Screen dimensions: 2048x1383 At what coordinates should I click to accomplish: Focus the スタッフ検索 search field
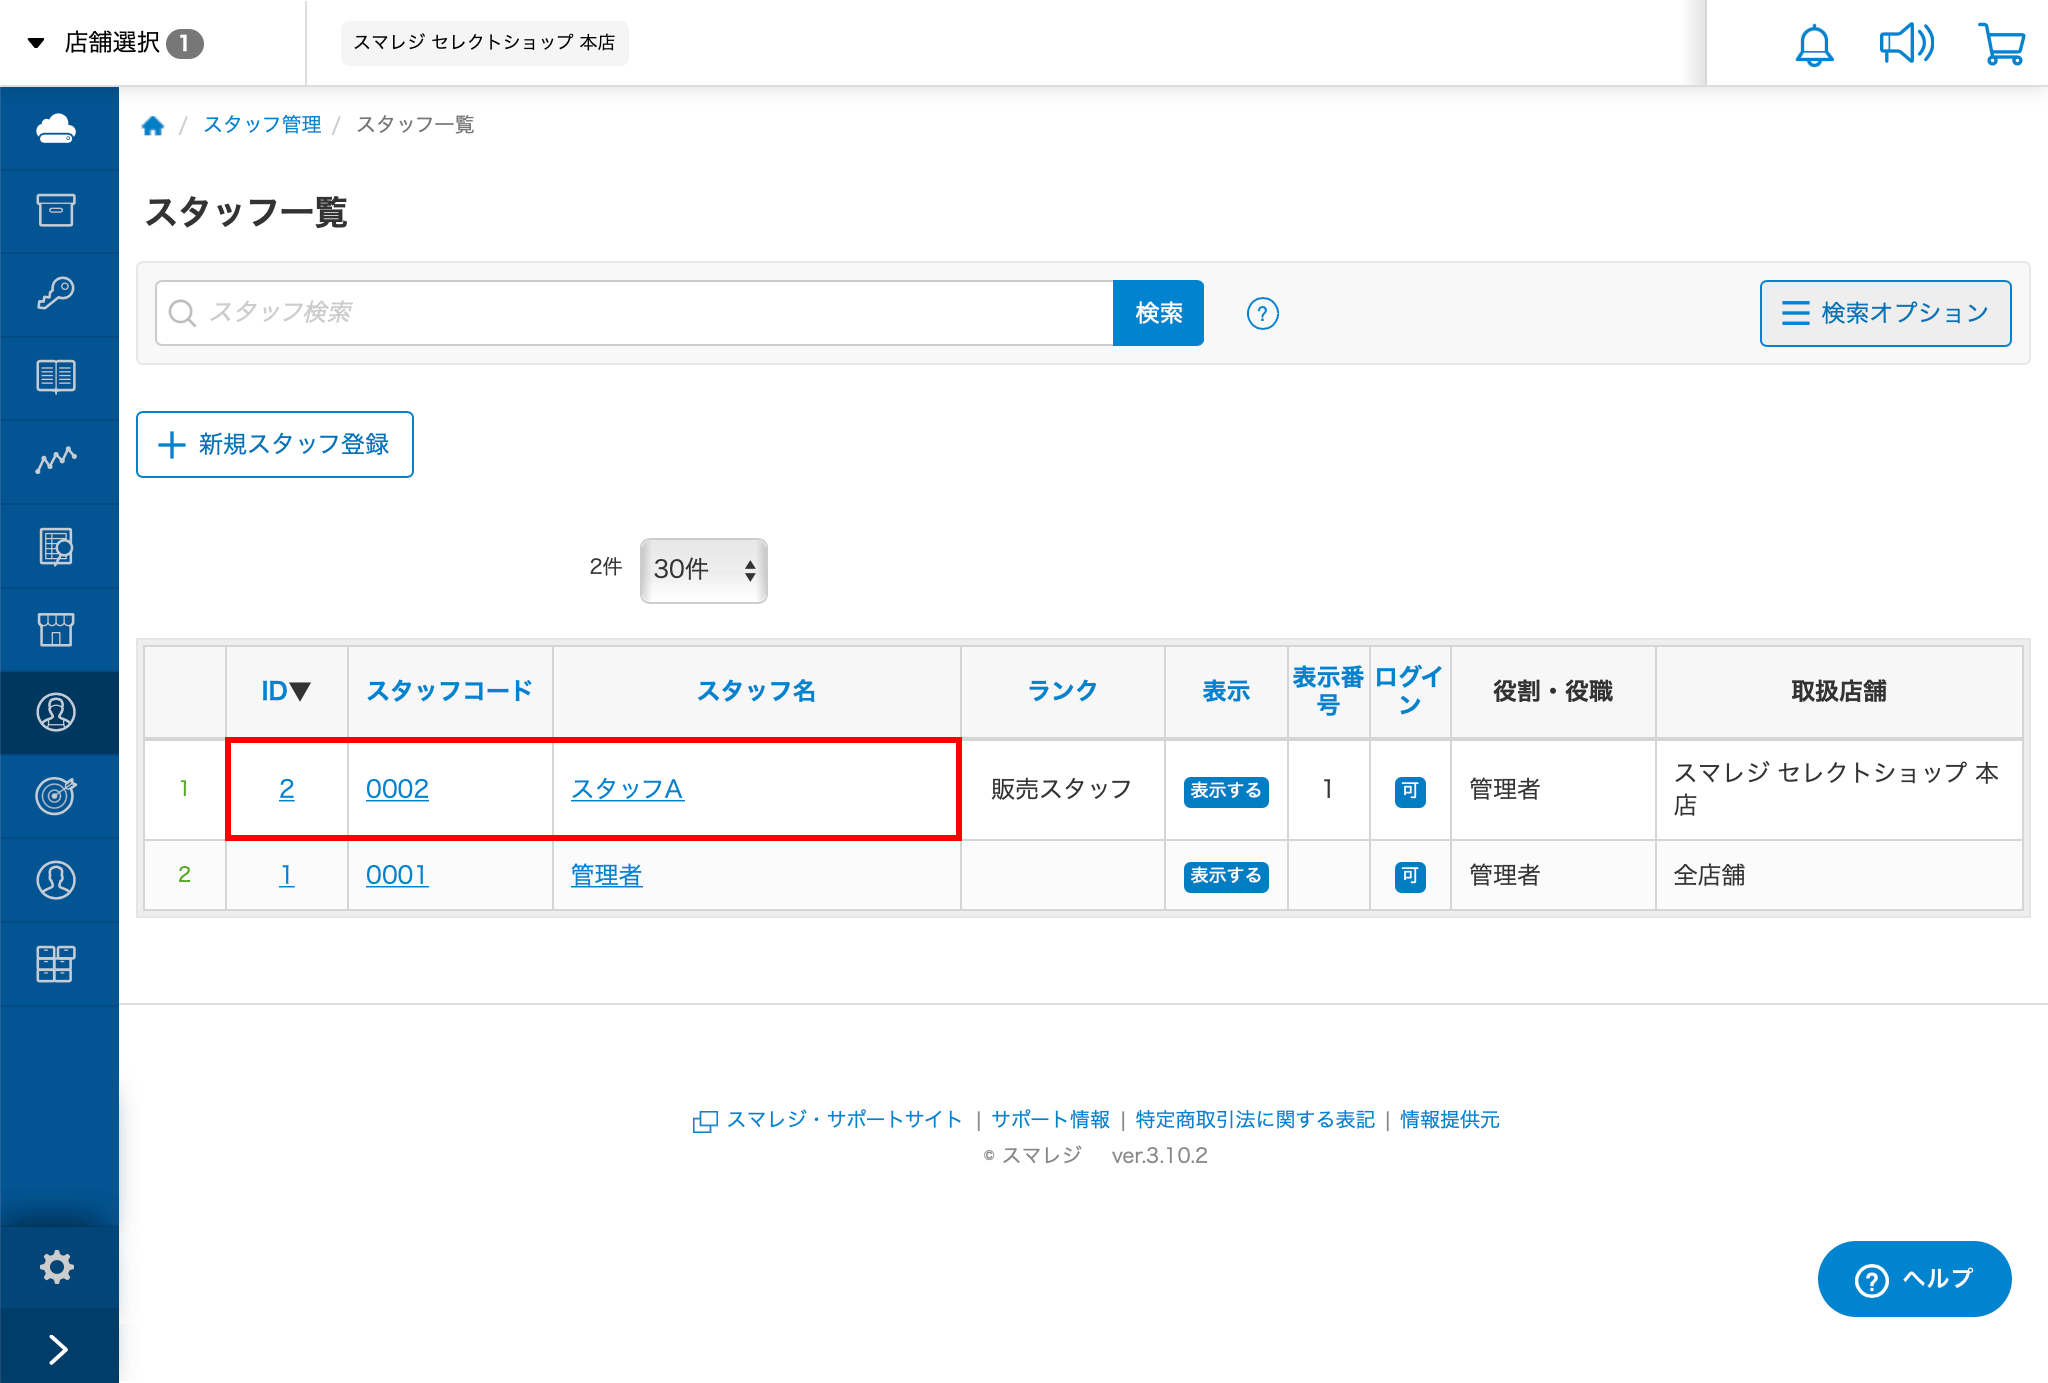click(635, 313)
